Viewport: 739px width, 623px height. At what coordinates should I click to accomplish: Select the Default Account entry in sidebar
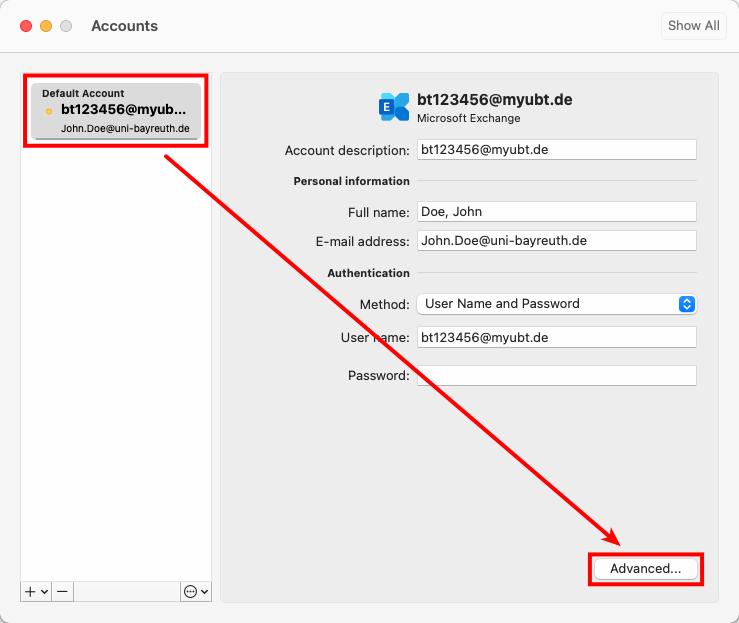[x=116, y=110]
